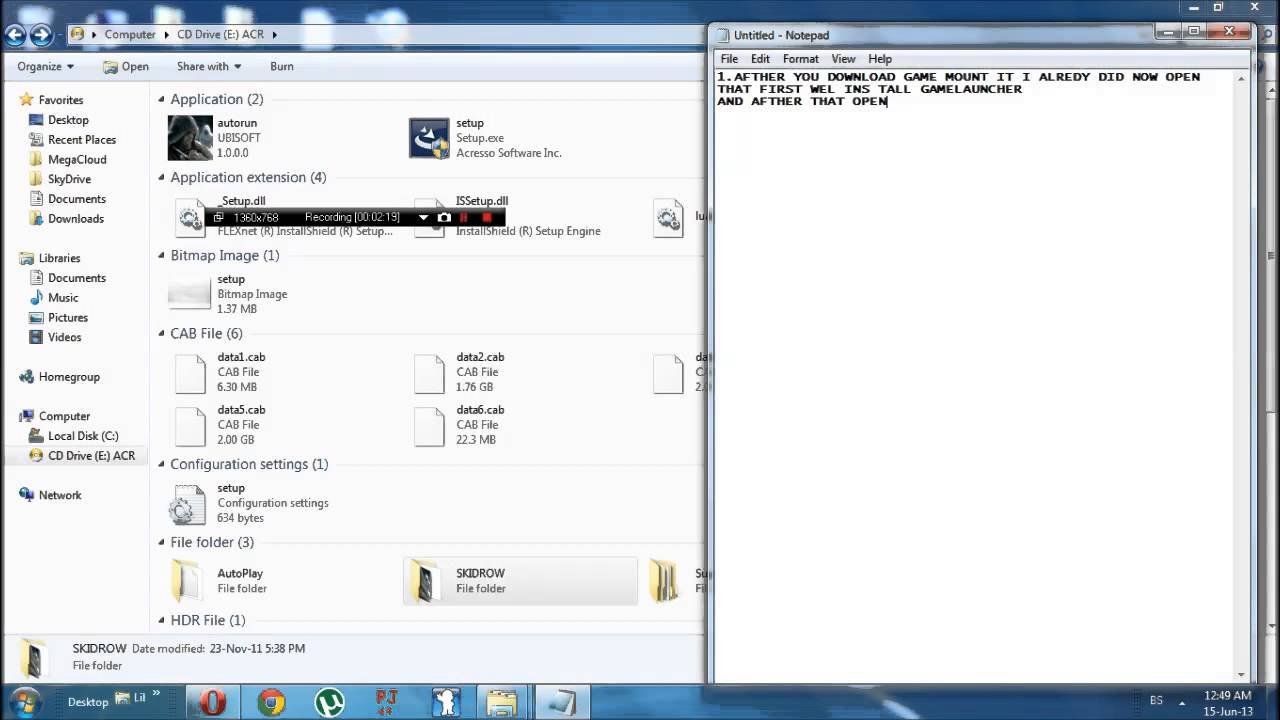Switch to Windows Explorer taskbar button
The height and width of the screenshot is (720, 1280).
click(x=502, y=702)
